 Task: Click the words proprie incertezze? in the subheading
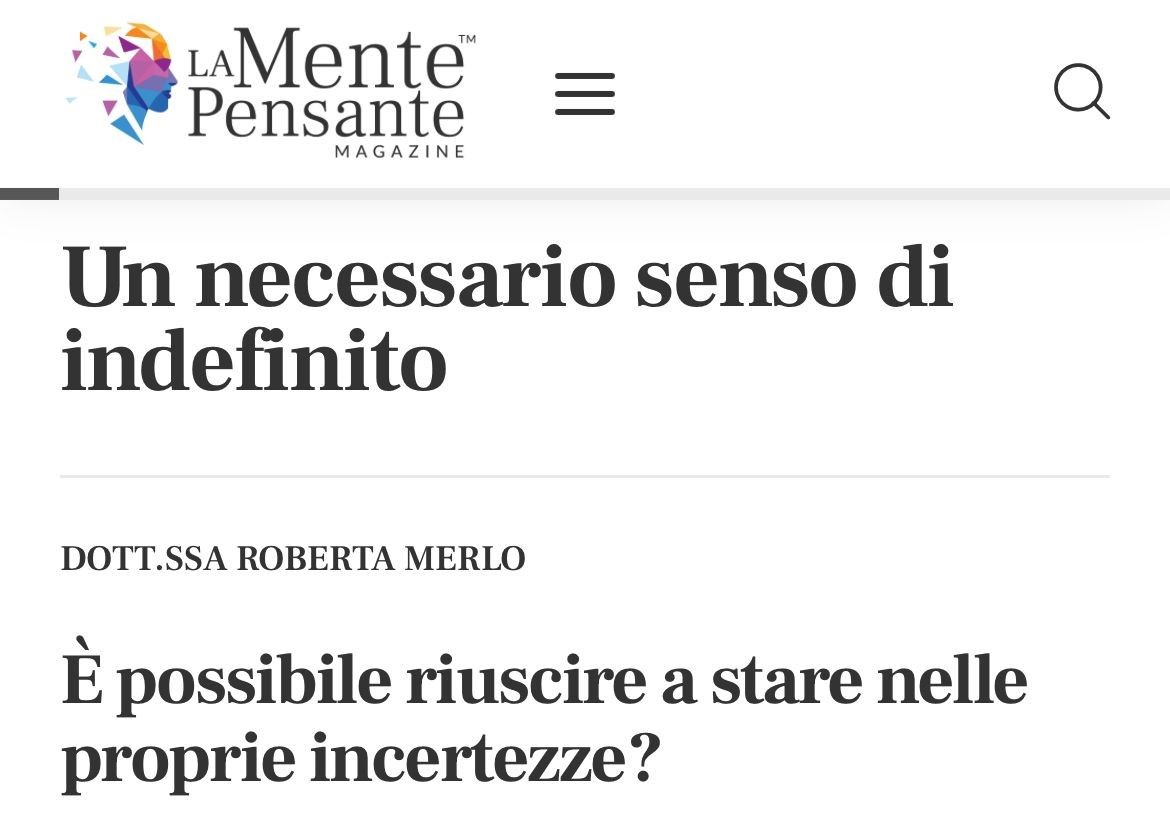click(360, 759)
